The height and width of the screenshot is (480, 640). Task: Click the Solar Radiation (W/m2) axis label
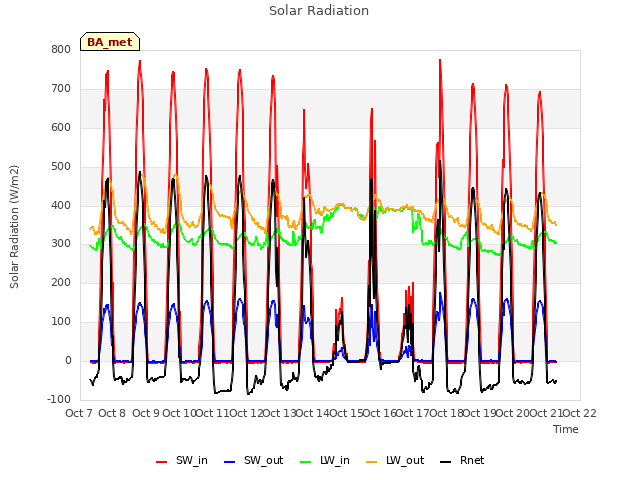14,227
